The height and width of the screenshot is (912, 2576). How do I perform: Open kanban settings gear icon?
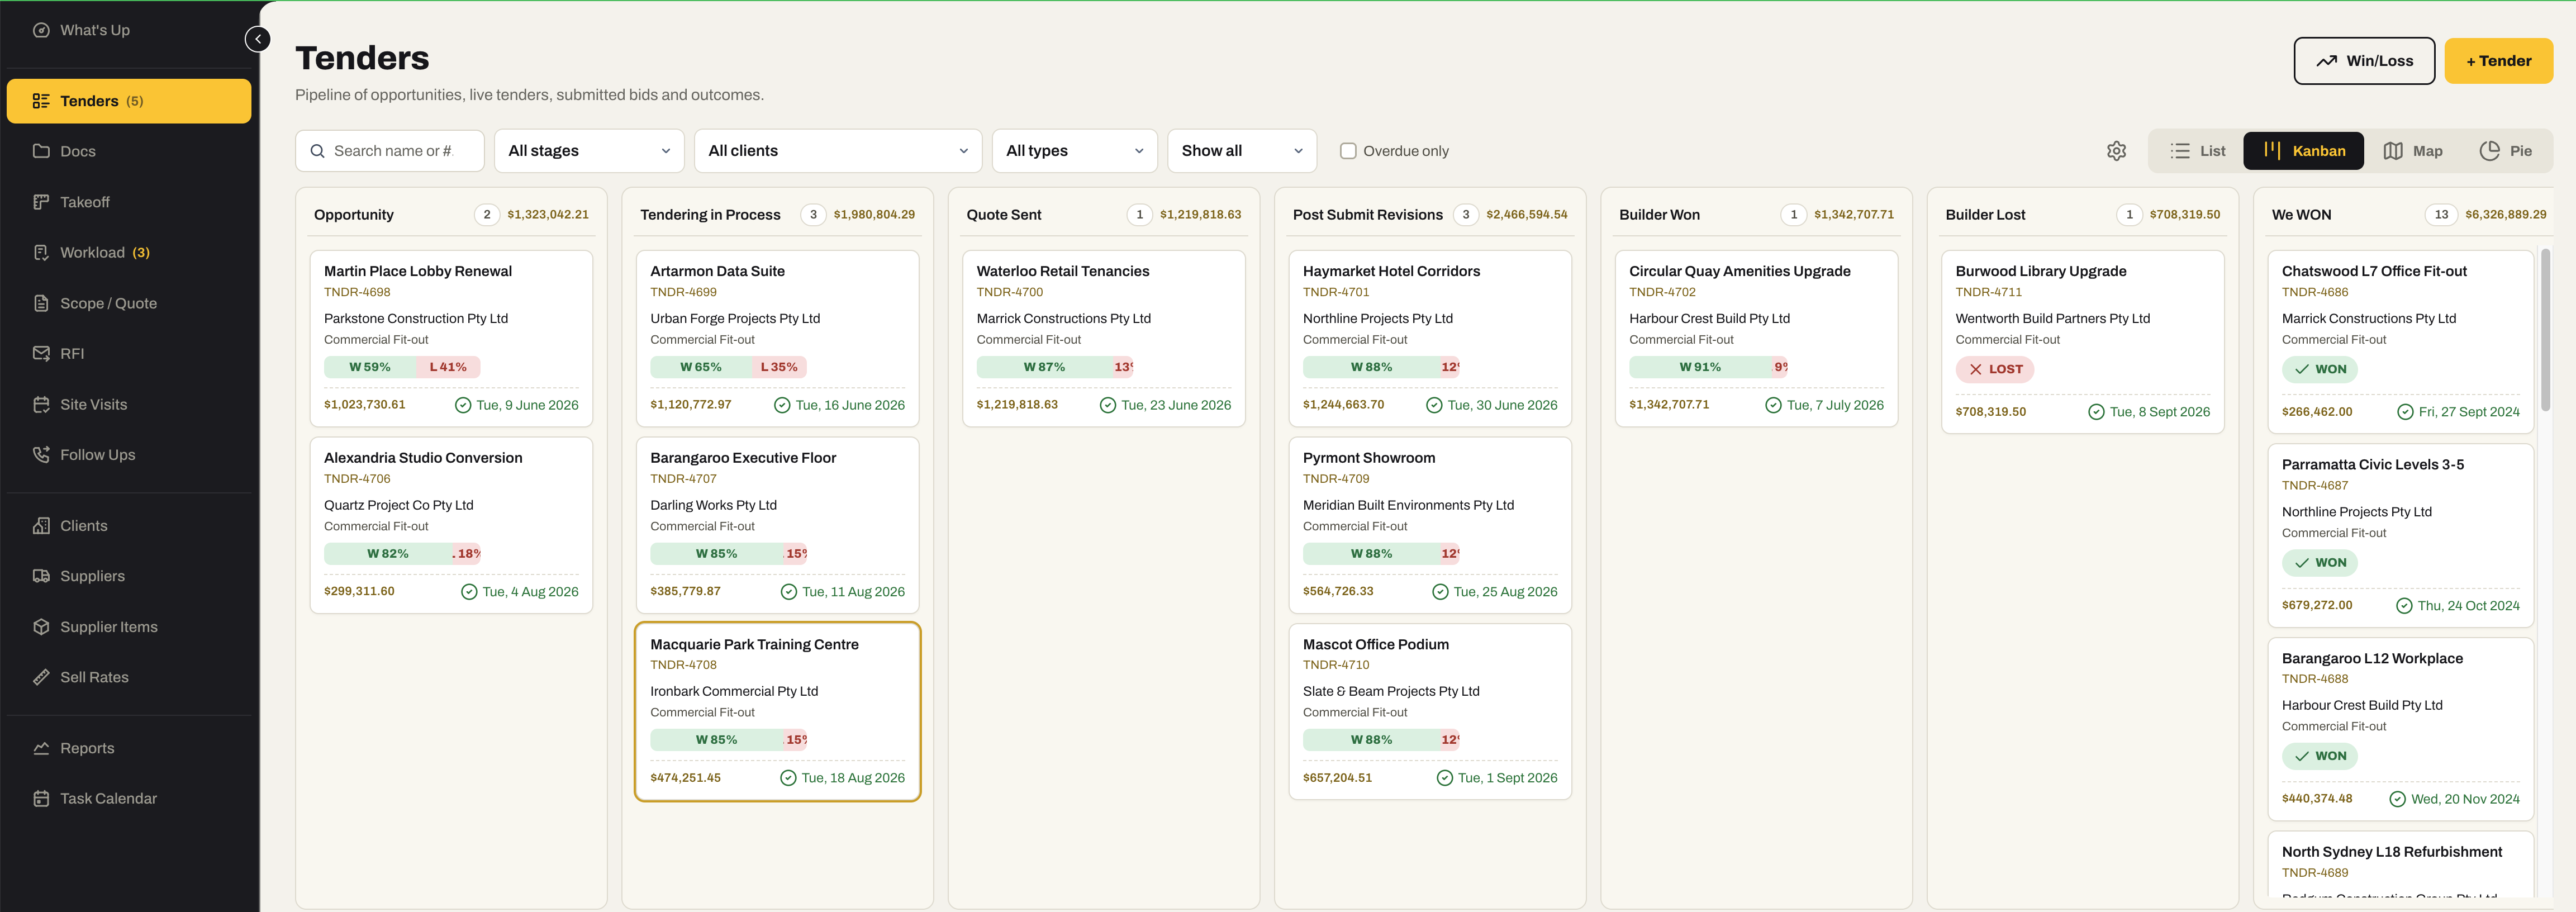pos(2116,151)
